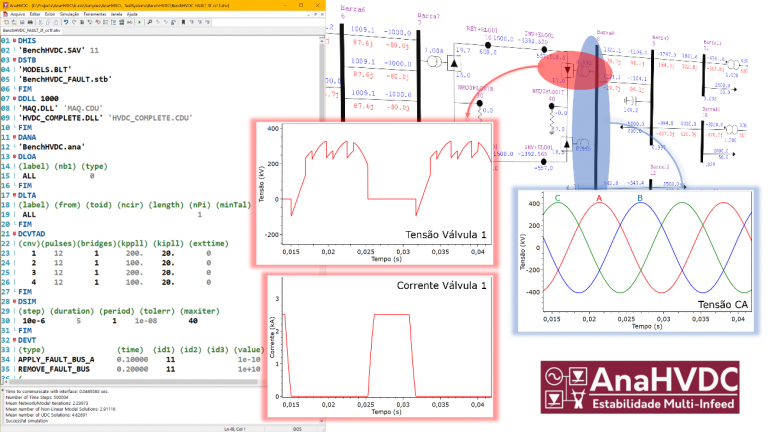The width and height of the screenshot is (768, 432).
Task: Collapse the DHIS block on line 01
Action: 15,41
